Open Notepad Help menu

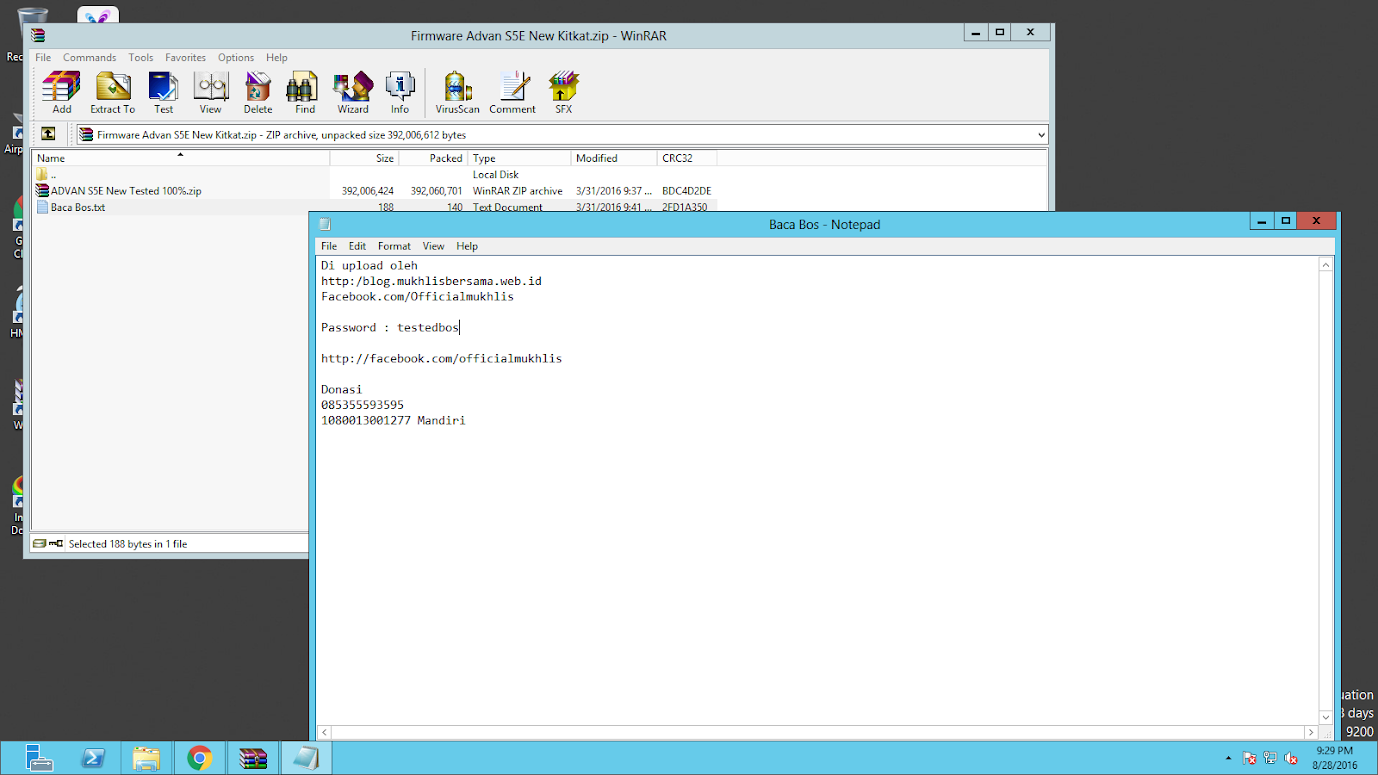(467, 246)
